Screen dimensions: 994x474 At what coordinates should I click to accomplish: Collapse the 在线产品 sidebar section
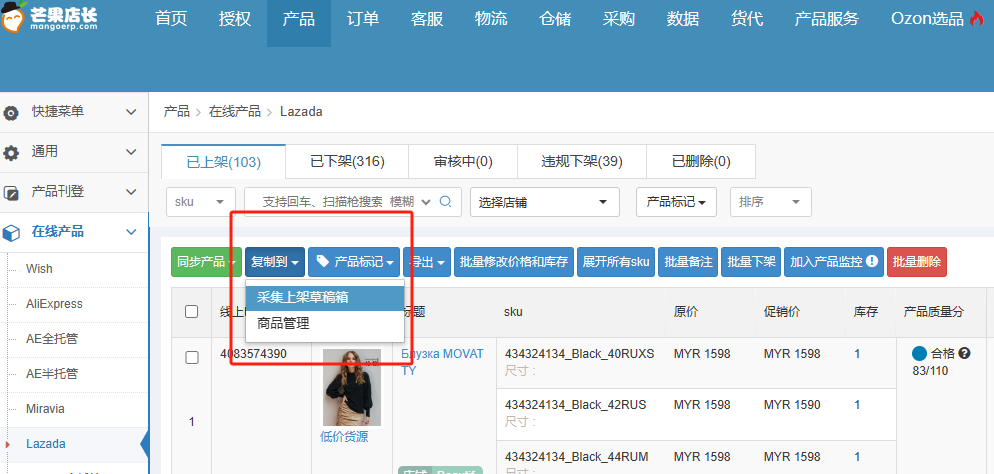click(131, 232)
